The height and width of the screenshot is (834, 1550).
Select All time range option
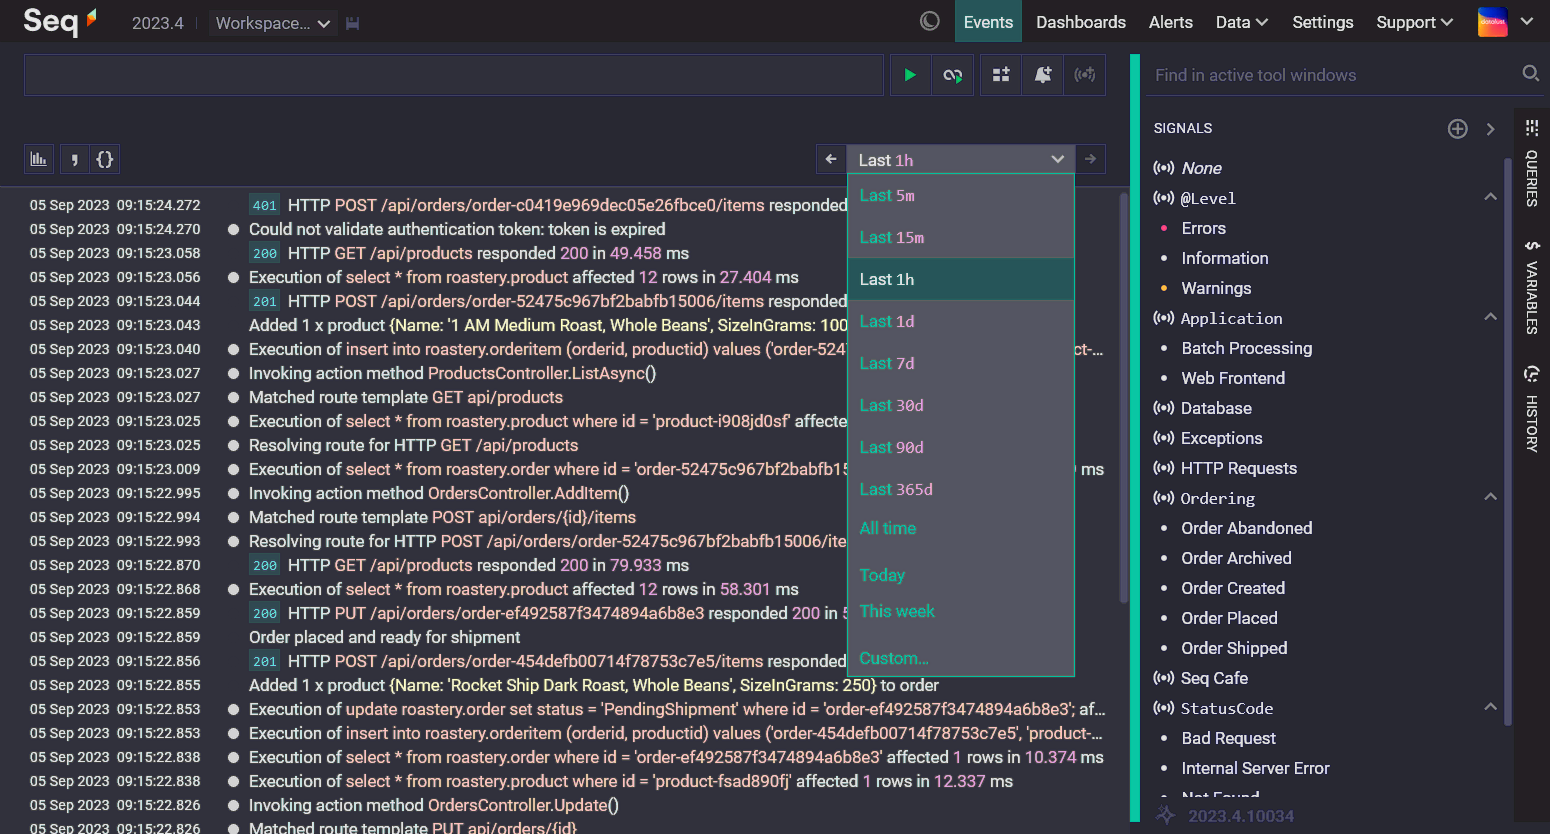(960, 528)
